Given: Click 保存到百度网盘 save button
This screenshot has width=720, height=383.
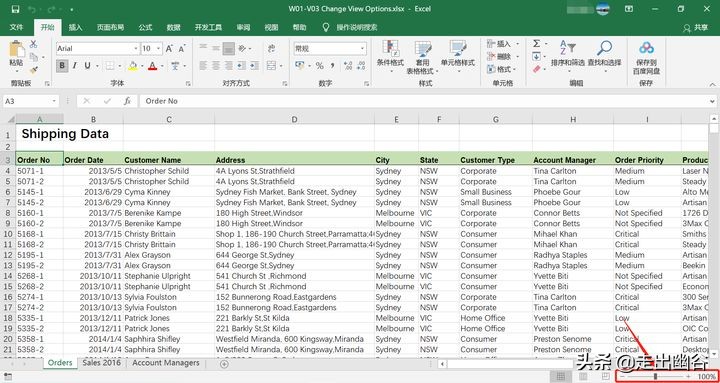Looking at the screenshot, I should (647, 57).
